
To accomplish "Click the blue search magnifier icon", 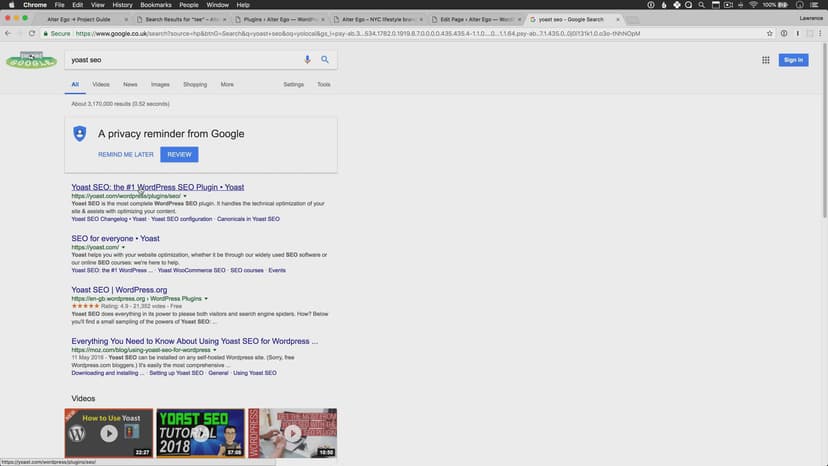I will [x=325, y=60].
